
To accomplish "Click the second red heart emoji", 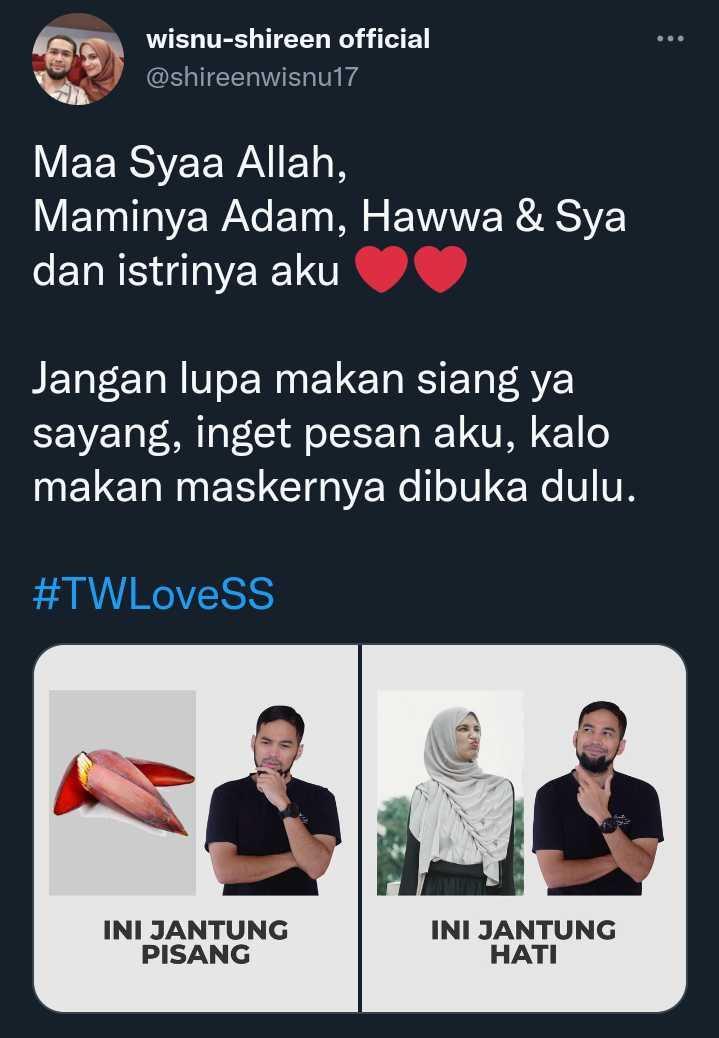I will coord(440,269).
